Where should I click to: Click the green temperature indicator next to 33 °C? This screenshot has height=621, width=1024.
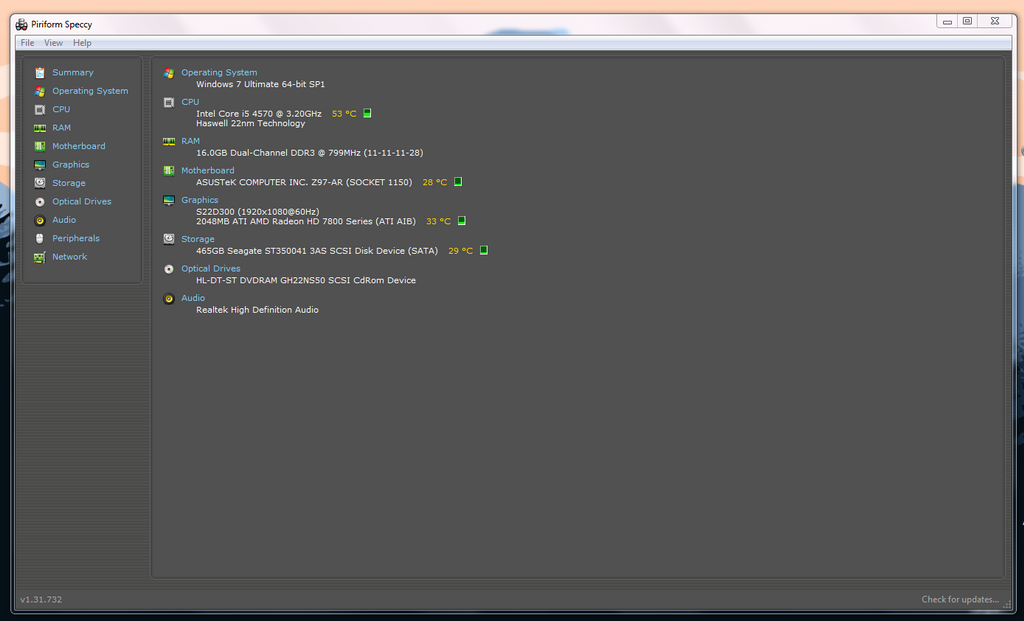[x=462, y=221]
